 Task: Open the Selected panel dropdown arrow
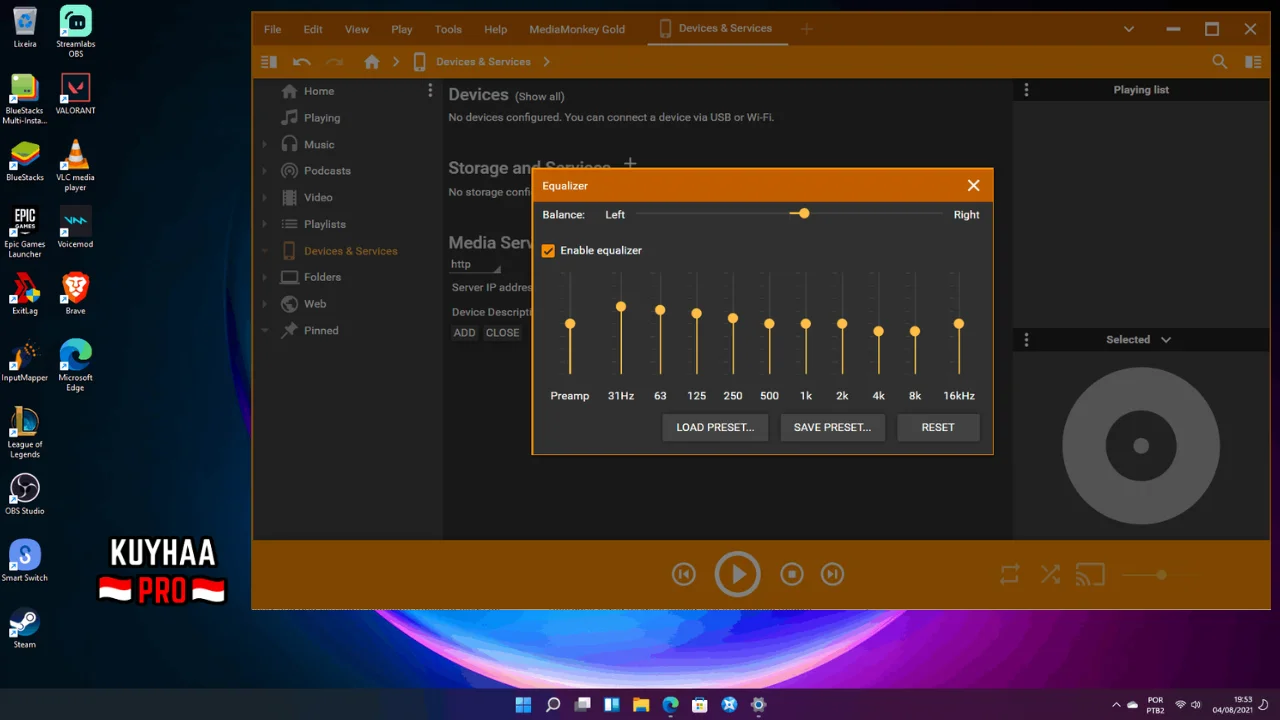point(1166,340)
